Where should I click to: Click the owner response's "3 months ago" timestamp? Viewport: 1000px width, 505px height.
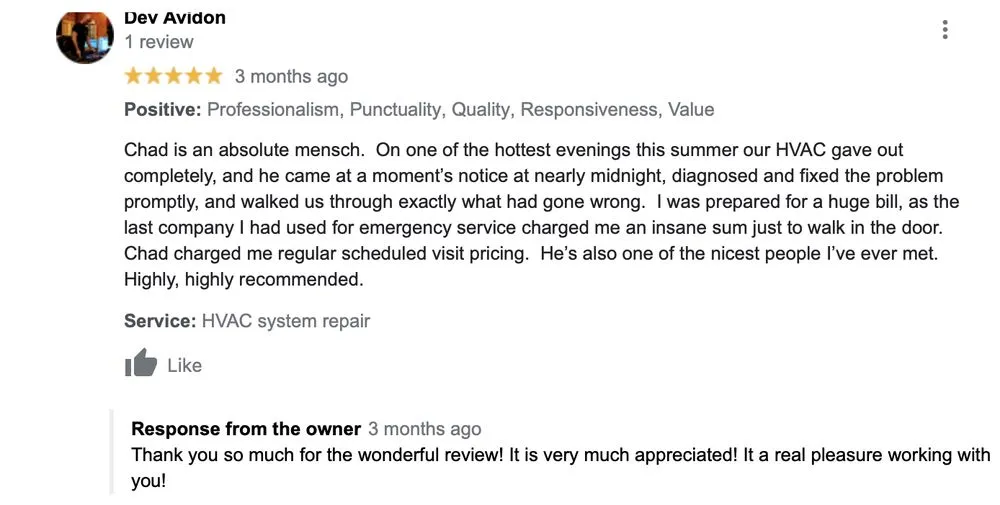click(424, 429)
